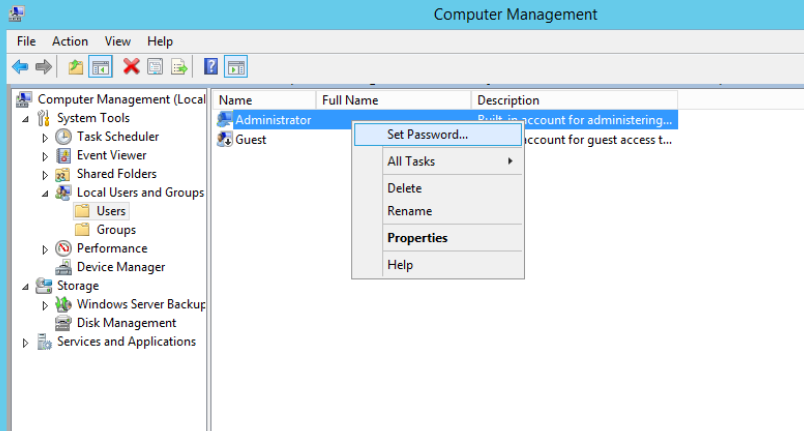The width and height of the screenshot is (804, 431).
Task: Toggle Show/Hide Console Tree icon
Action: (x=100, y=67)
